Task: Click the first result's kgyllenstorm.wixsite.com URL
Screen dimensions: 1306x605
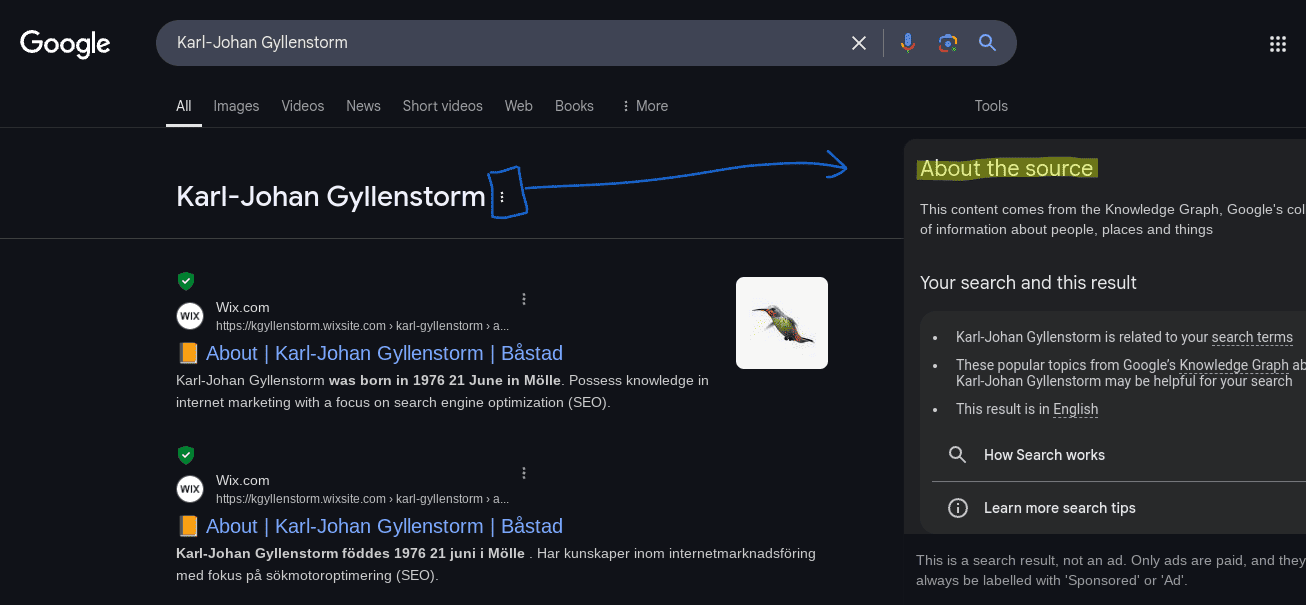Action: tap(362, 326)
